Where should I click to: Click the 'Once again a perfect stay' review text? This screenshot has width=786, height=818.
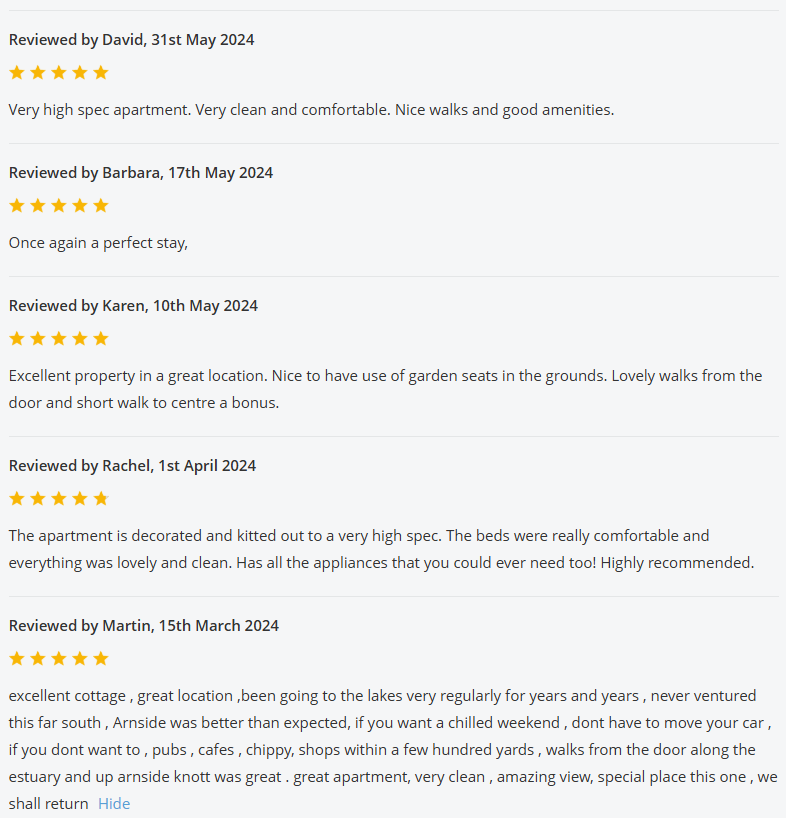pos(98,243)
